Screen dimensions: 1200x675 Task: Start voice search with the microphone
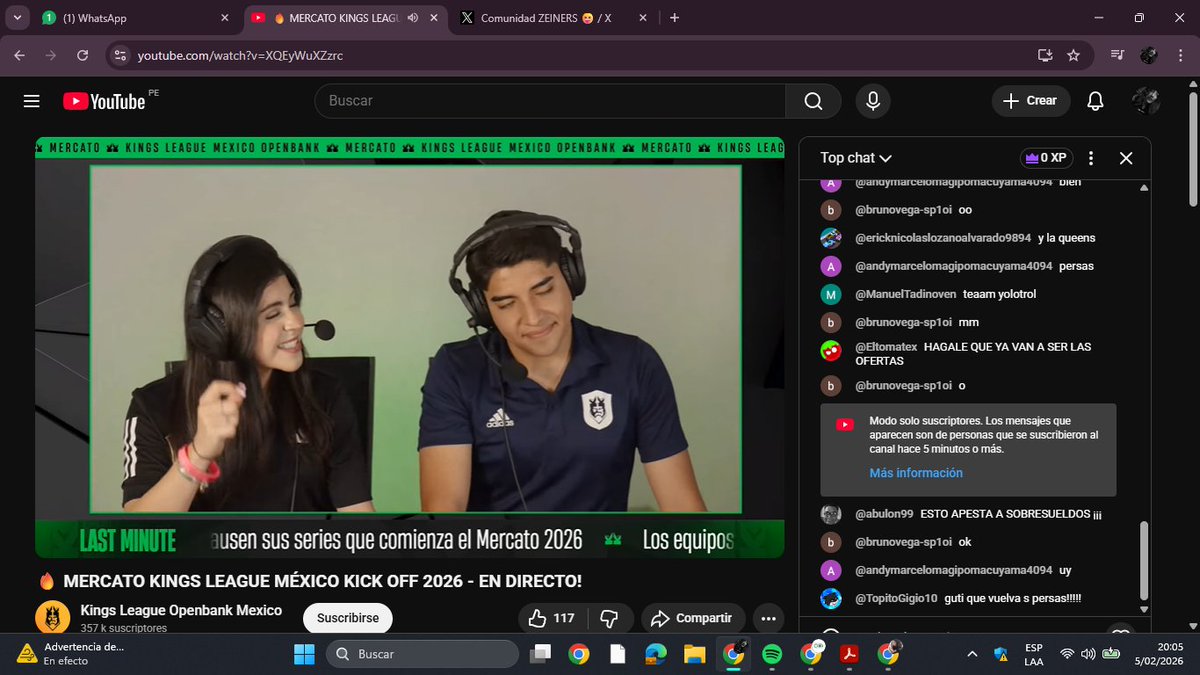pos(873,101)
